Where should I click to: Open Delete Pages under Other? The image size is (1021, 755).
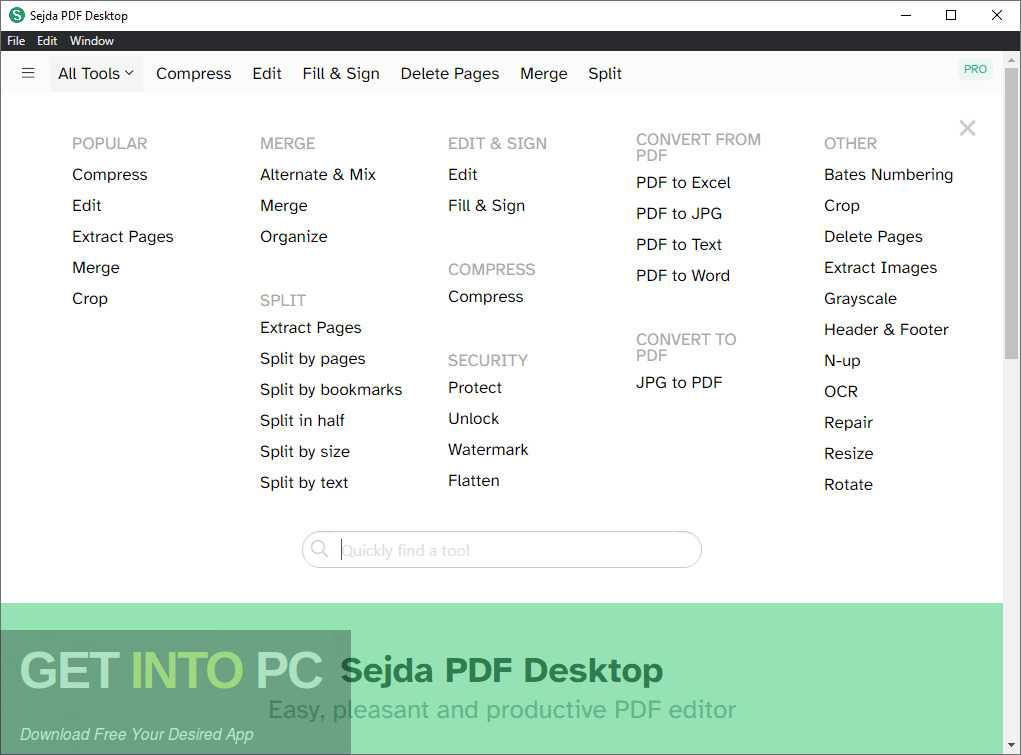(x=873, y=236)
